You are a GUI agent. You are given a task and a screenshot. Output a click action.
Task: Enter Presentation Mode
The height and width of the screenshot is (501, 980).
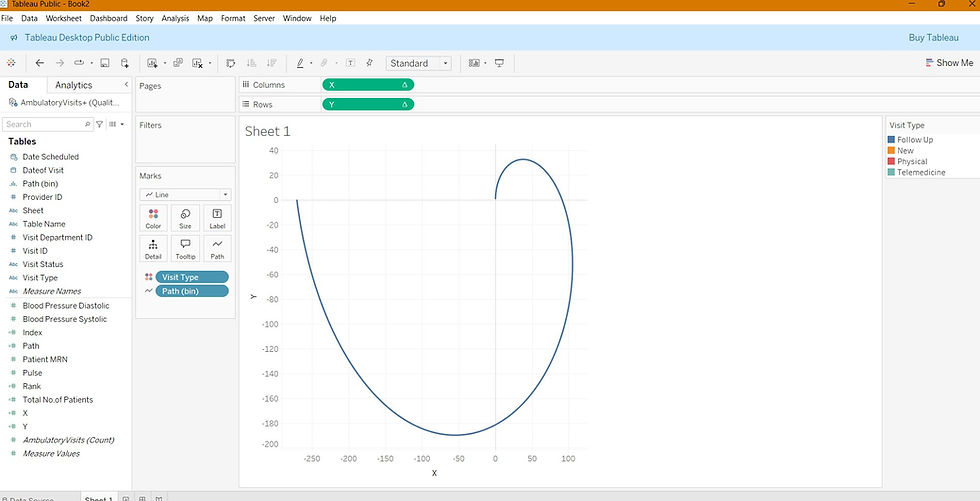(499, 63)
